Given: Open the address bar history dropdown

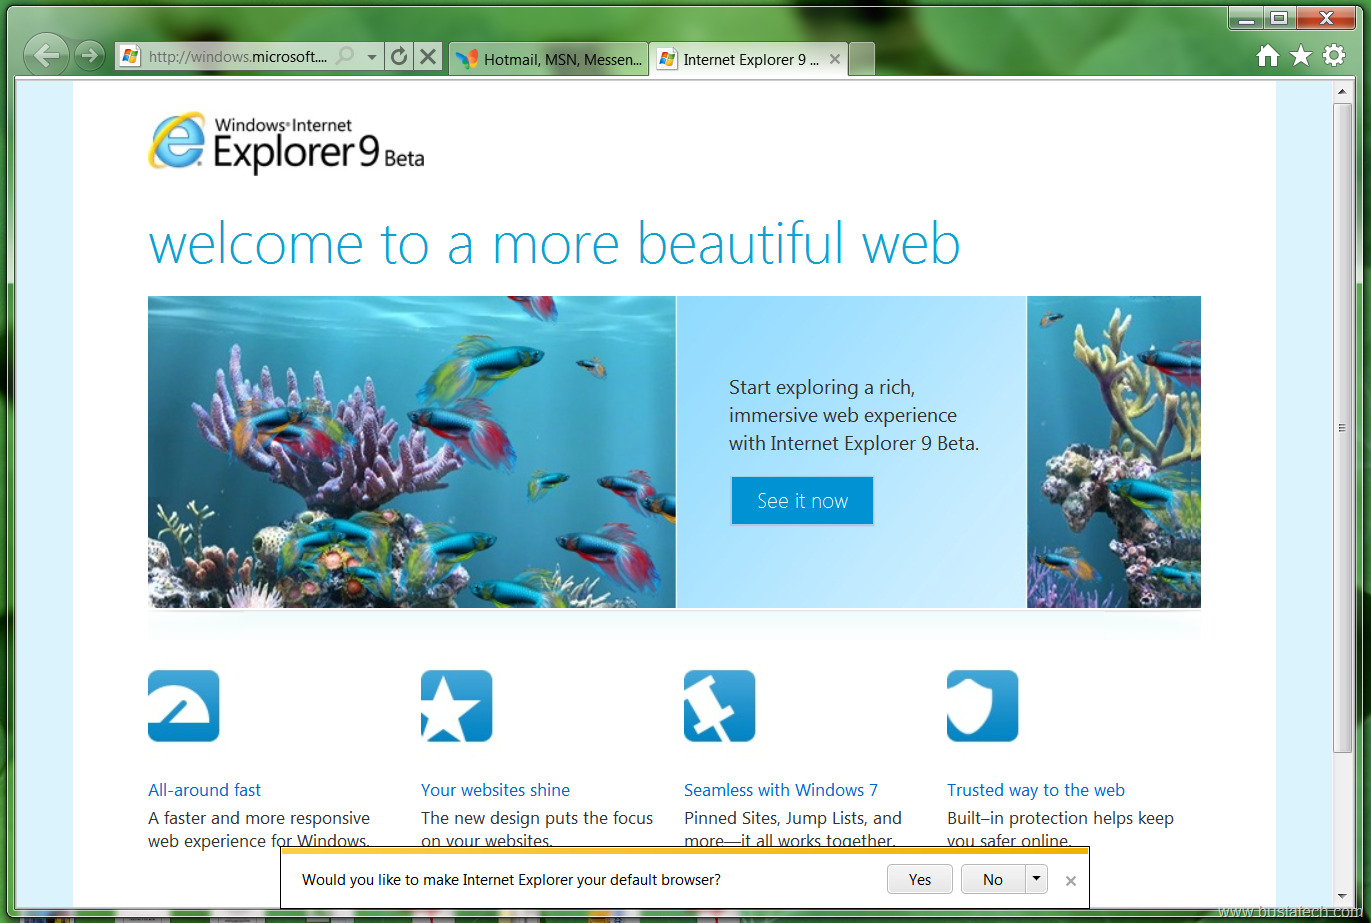Looking at the screenshot, I should [x=371, y=56].
